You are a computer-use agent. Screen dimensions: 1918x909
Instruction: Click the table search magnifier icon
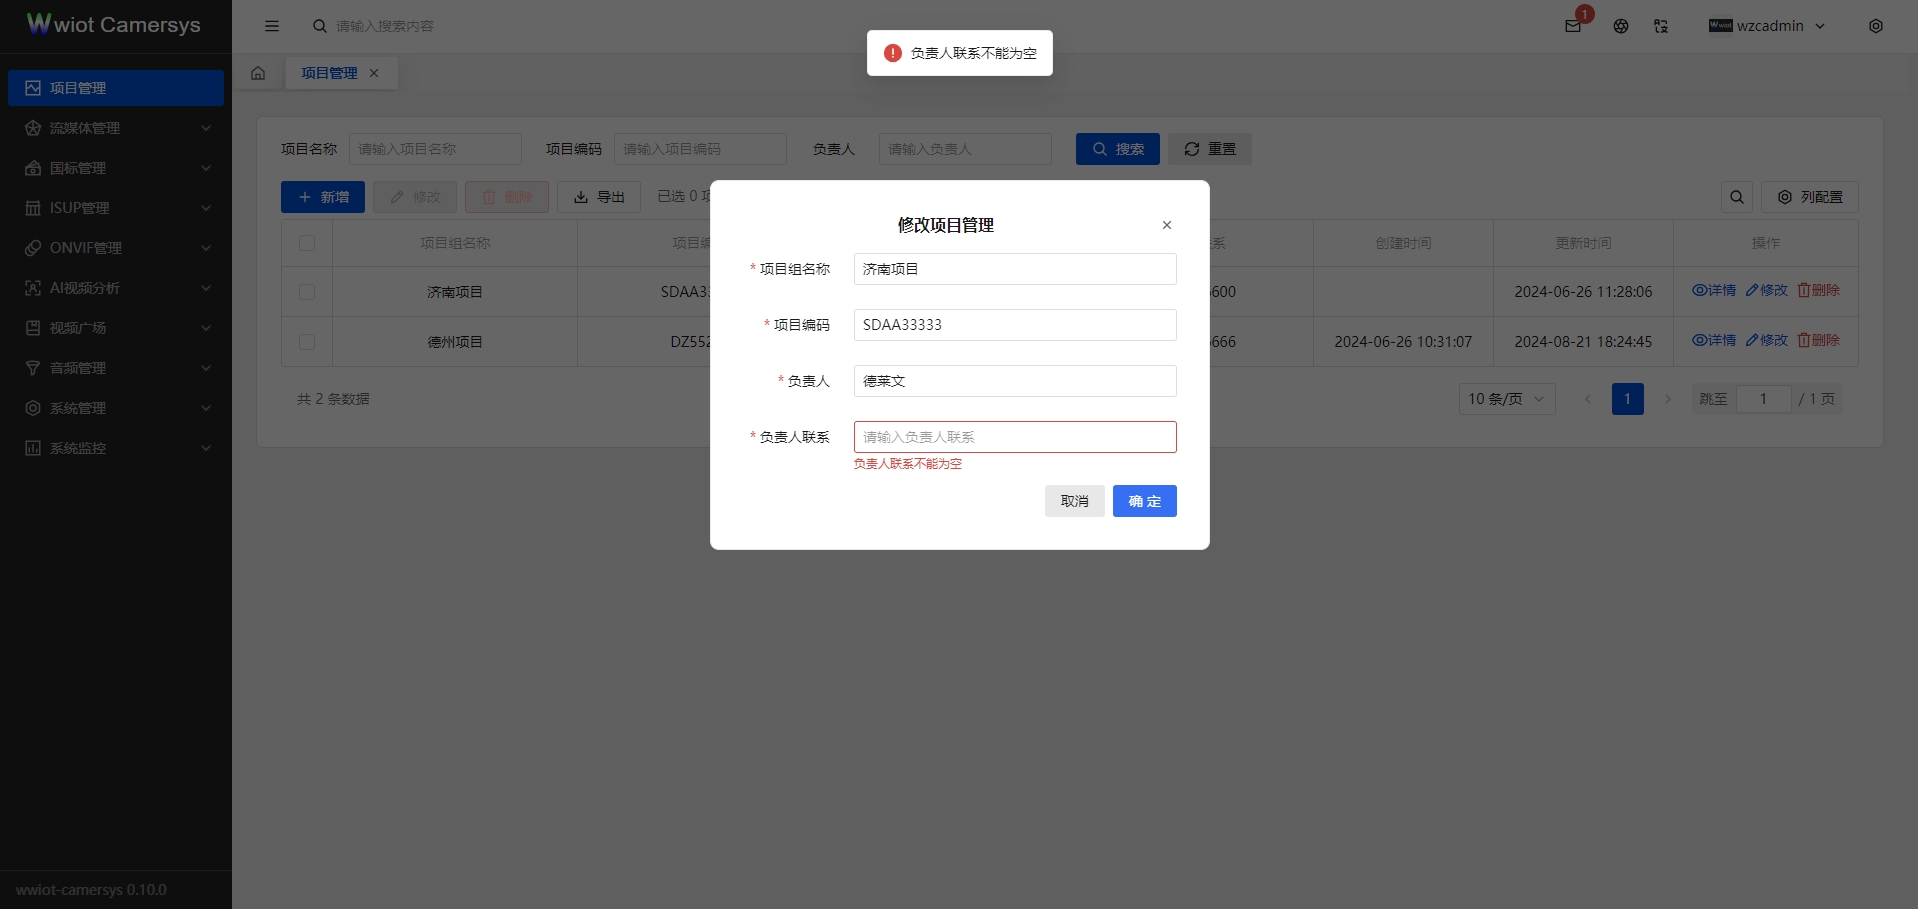click(x=1737, y=197)
